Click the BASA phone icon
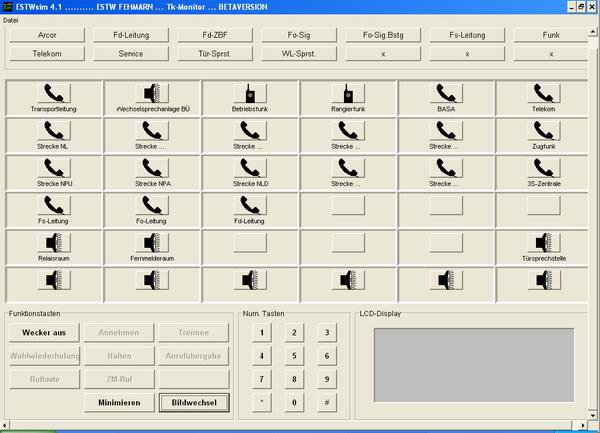600x433 pixels. (x=445, y=94)
